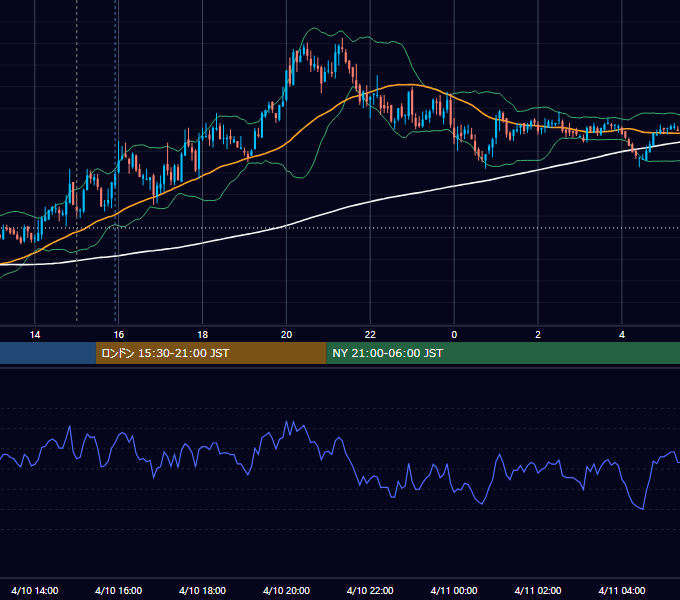Click the 4/10 18:00 label on indicator axis
This screenshot has height=600, width=680.
(203, 590)
